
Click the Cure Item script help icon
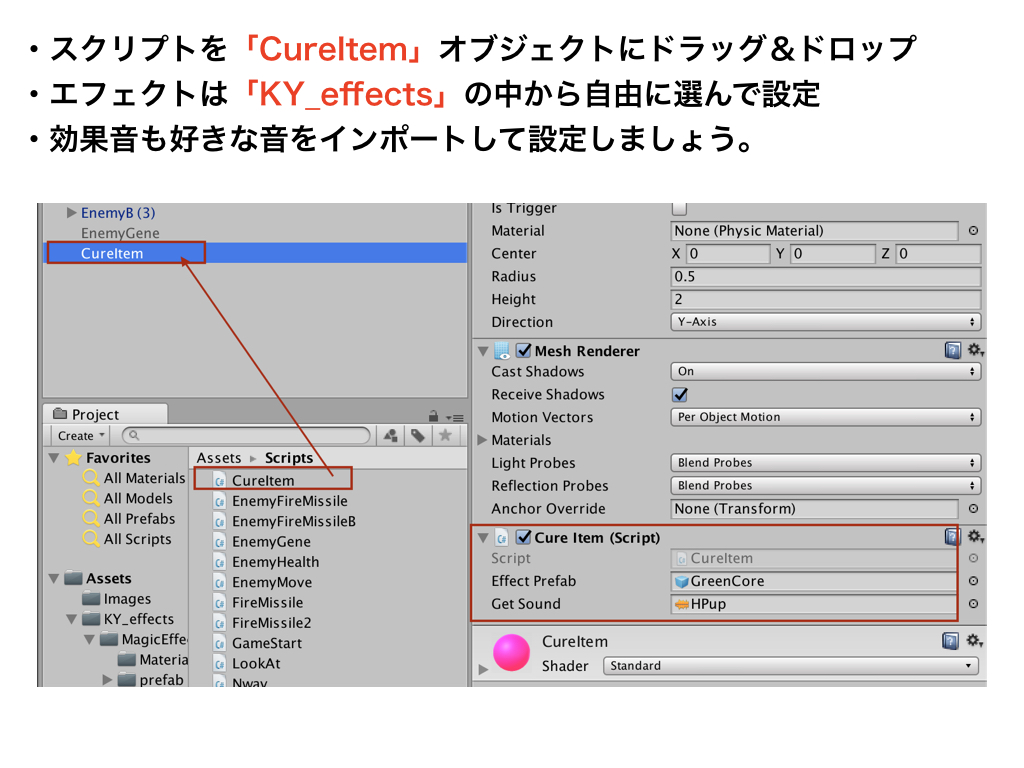pyautogui.click(x=953, y=537)
